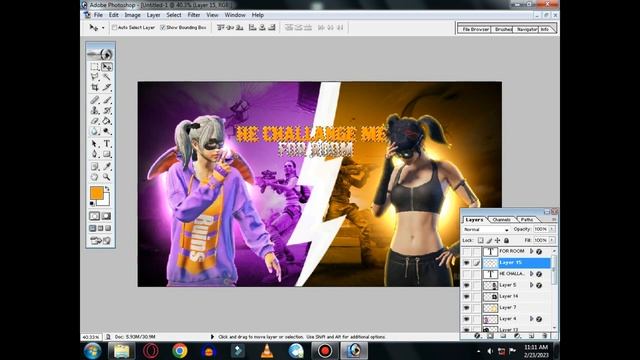Toggle lock all padlock icon
Screen dimensions: 640x360
tap(507, 240)
